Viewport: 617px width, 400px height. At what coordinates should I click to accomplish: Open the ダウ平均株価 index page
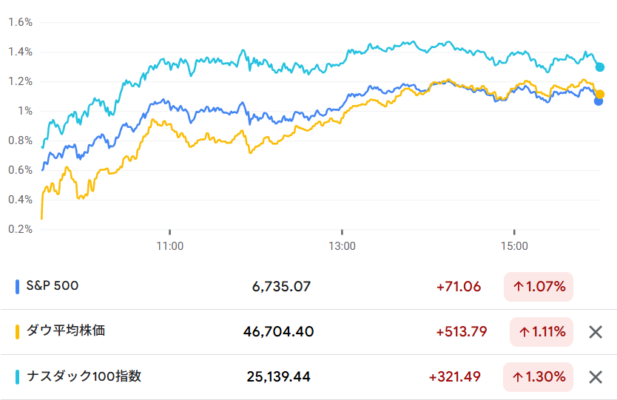pos(66,332)
